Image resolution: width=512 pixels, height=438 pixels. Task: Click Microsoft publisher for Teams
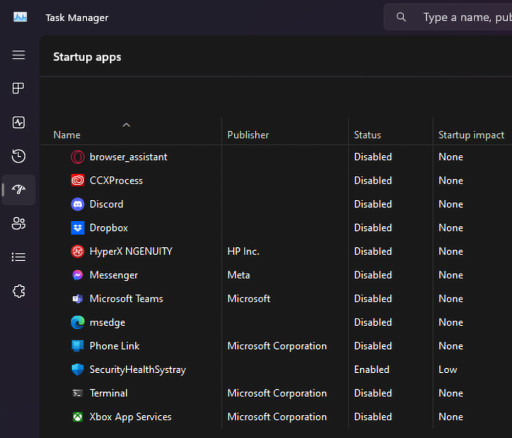pyautogui.click(x=249, y=299)
